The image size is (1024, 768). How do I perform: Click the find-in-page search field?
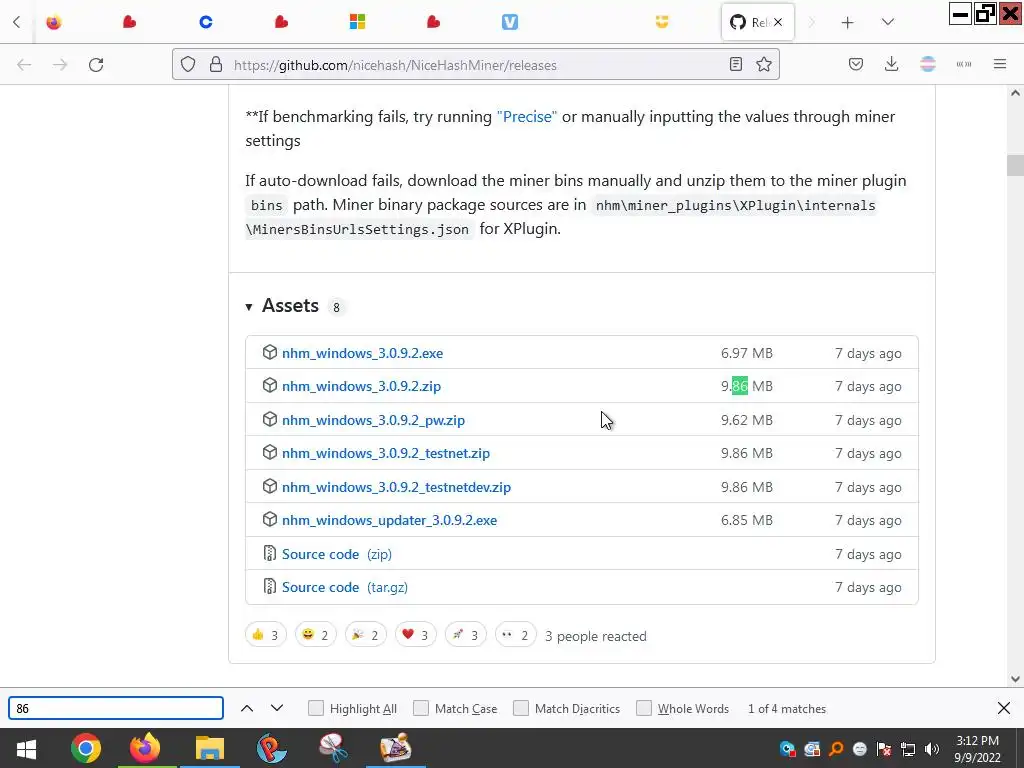tap(116, 708)
